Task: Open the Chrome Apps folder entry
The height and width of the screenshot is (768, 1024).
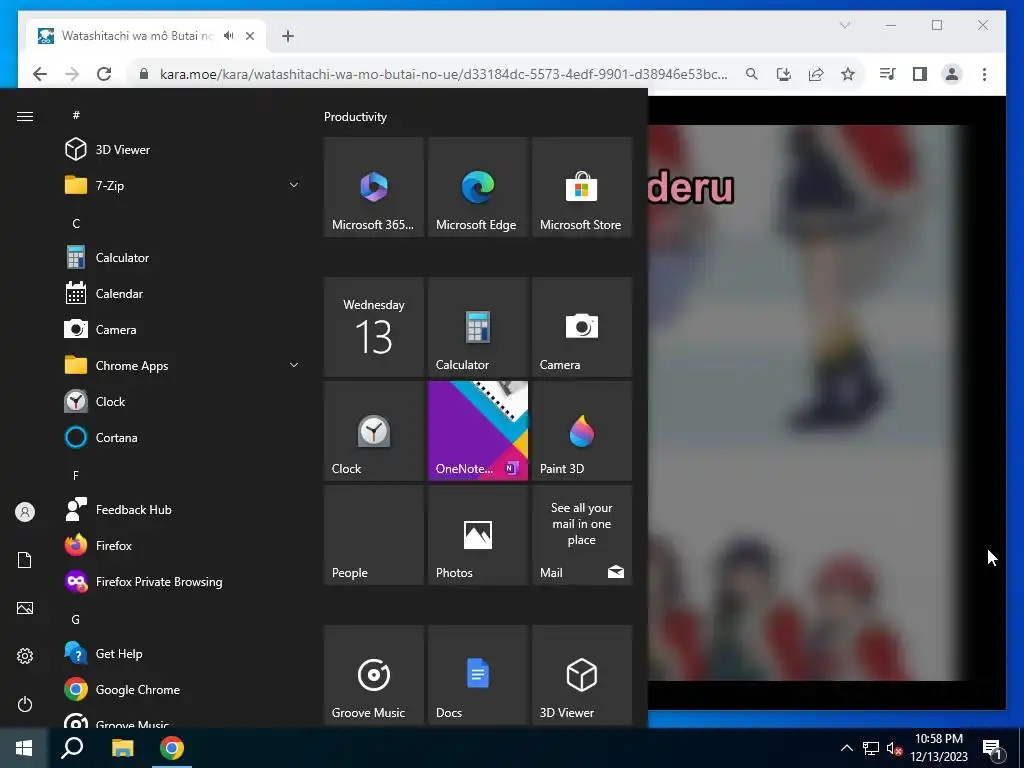Action: tap(182, 365)
